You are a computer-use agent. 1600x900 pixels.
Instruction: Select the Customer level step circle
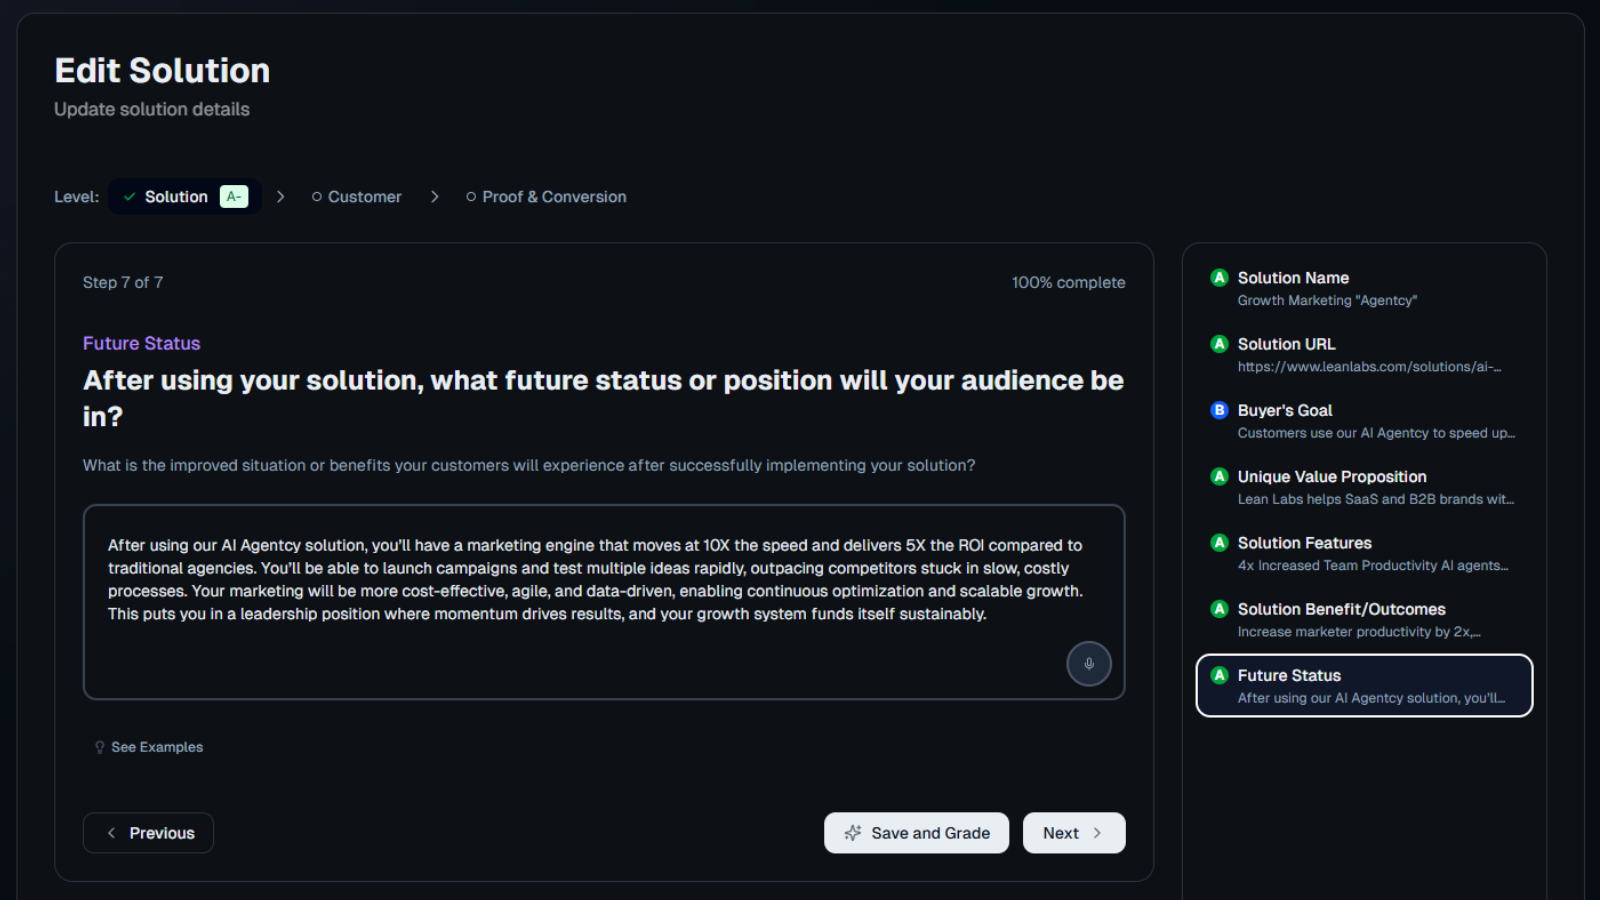click(x=317, y=197)
